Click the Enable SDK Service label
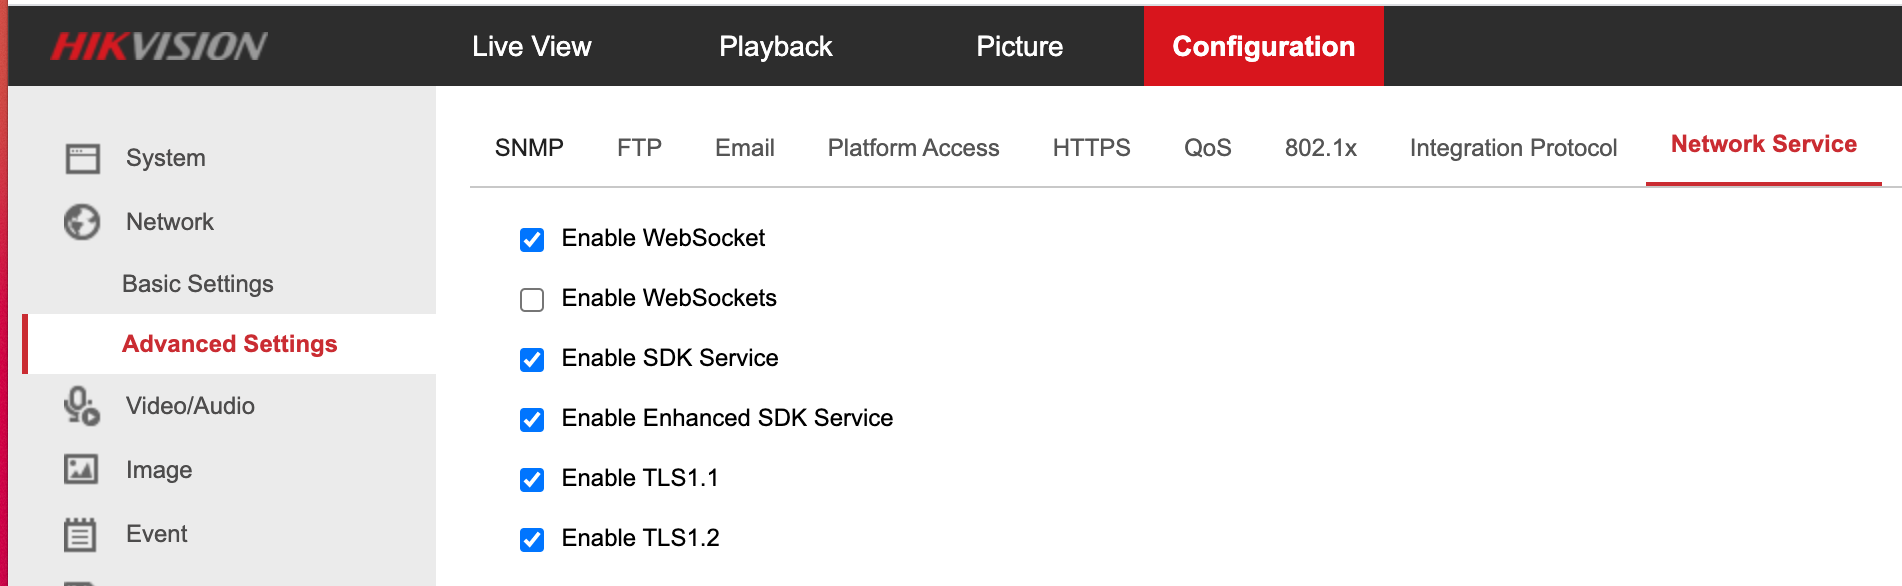 [x=670, y=358]
